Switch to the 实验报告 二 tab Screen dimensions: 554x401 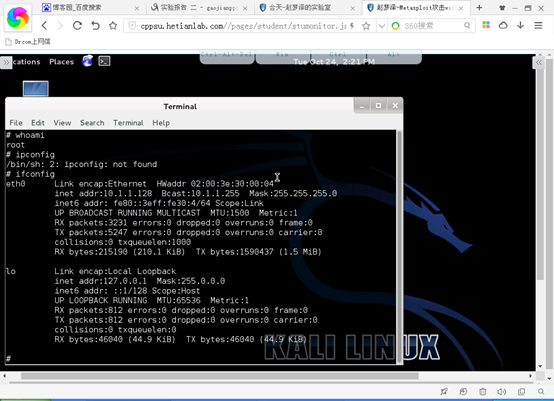[x=199, y=7]
